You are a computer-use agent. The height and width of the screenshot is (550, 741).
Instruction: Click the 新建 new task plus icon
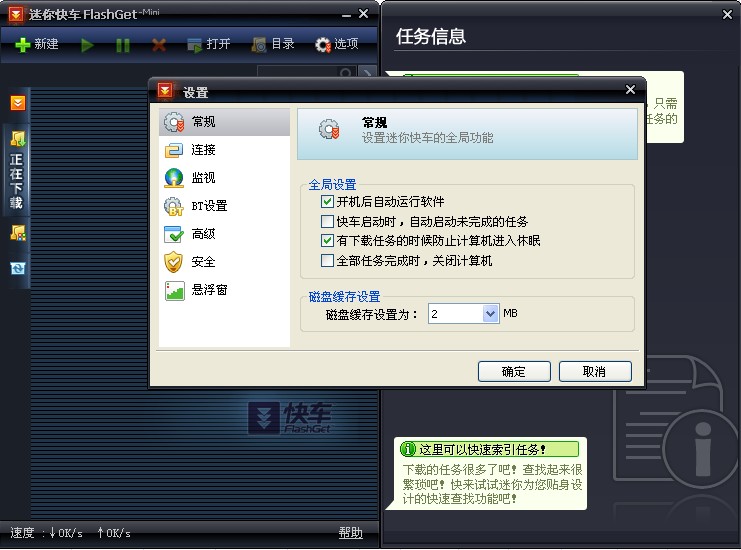pos(22,45)
